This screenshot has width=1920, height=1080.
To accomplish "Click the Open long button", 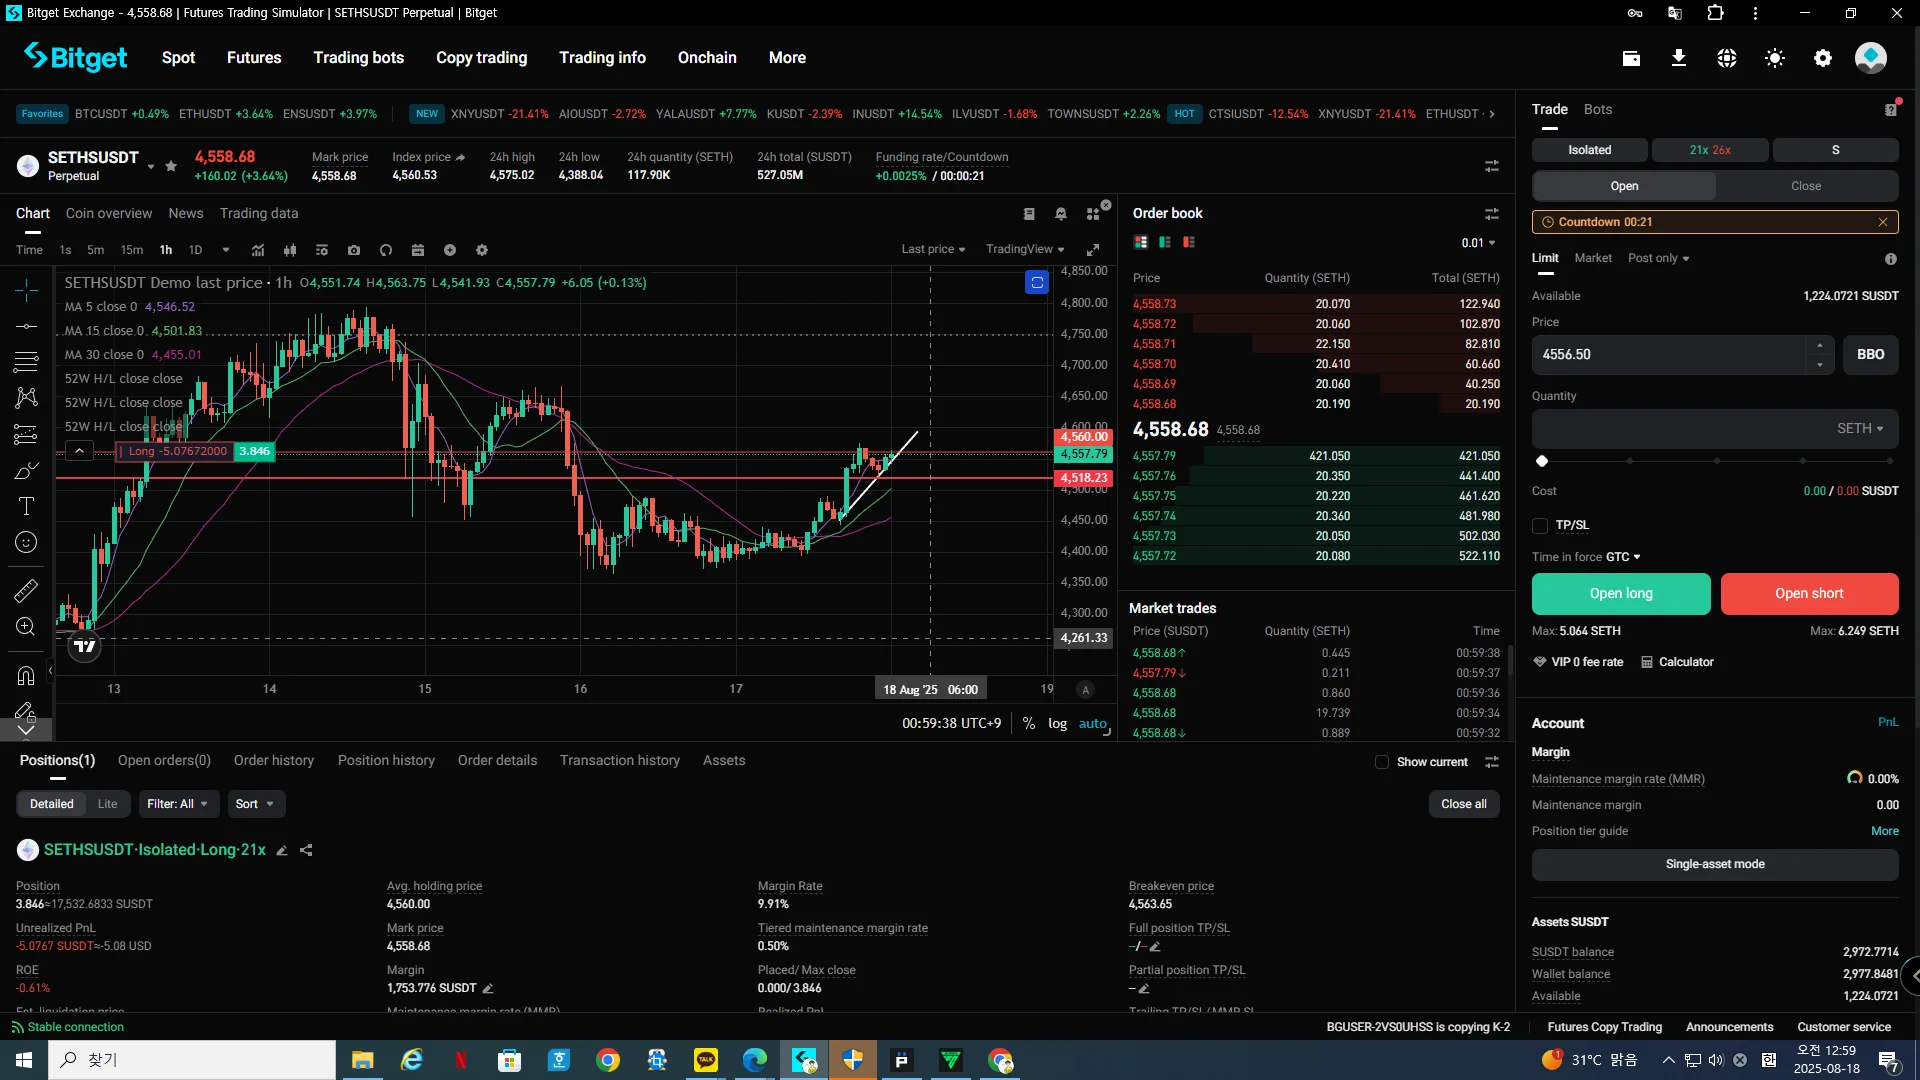I will [x=1620, y=593].
